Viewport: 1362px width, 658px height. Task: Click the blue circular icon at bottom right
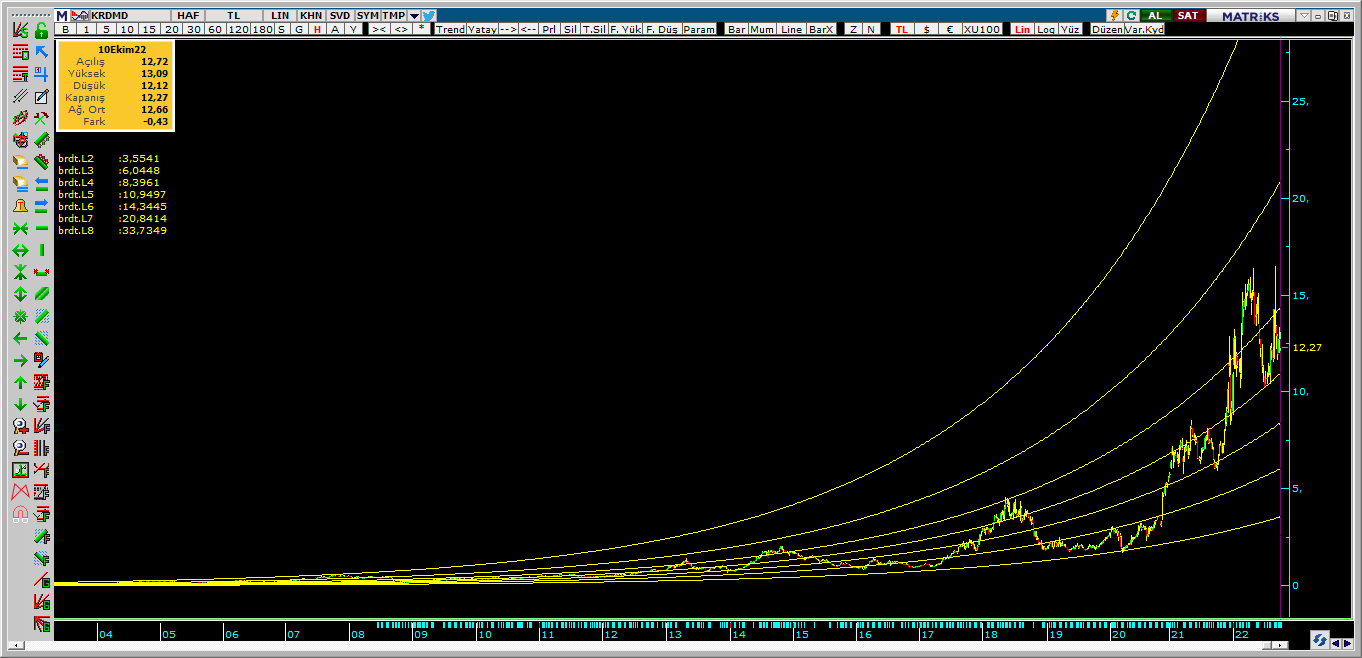coord(1320,640)
